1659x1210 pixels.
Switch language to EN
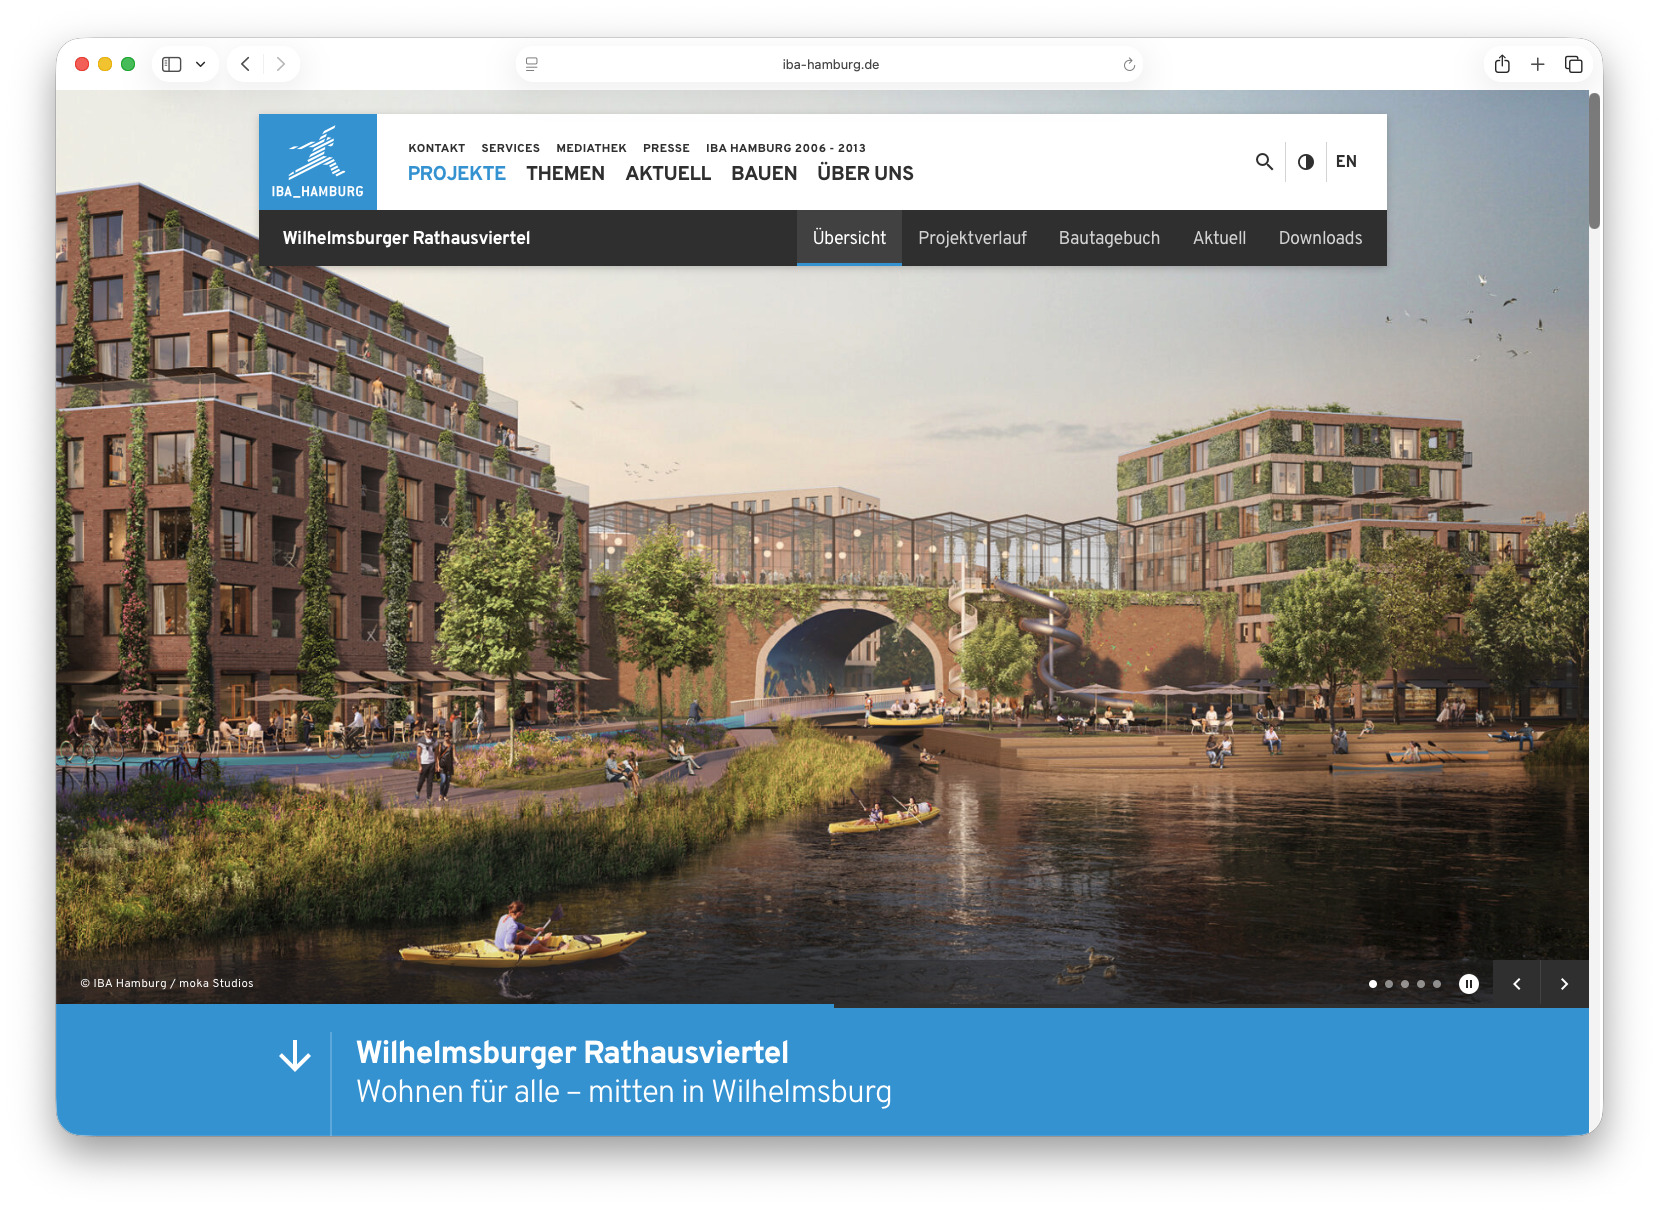[x=1346, y=162]
